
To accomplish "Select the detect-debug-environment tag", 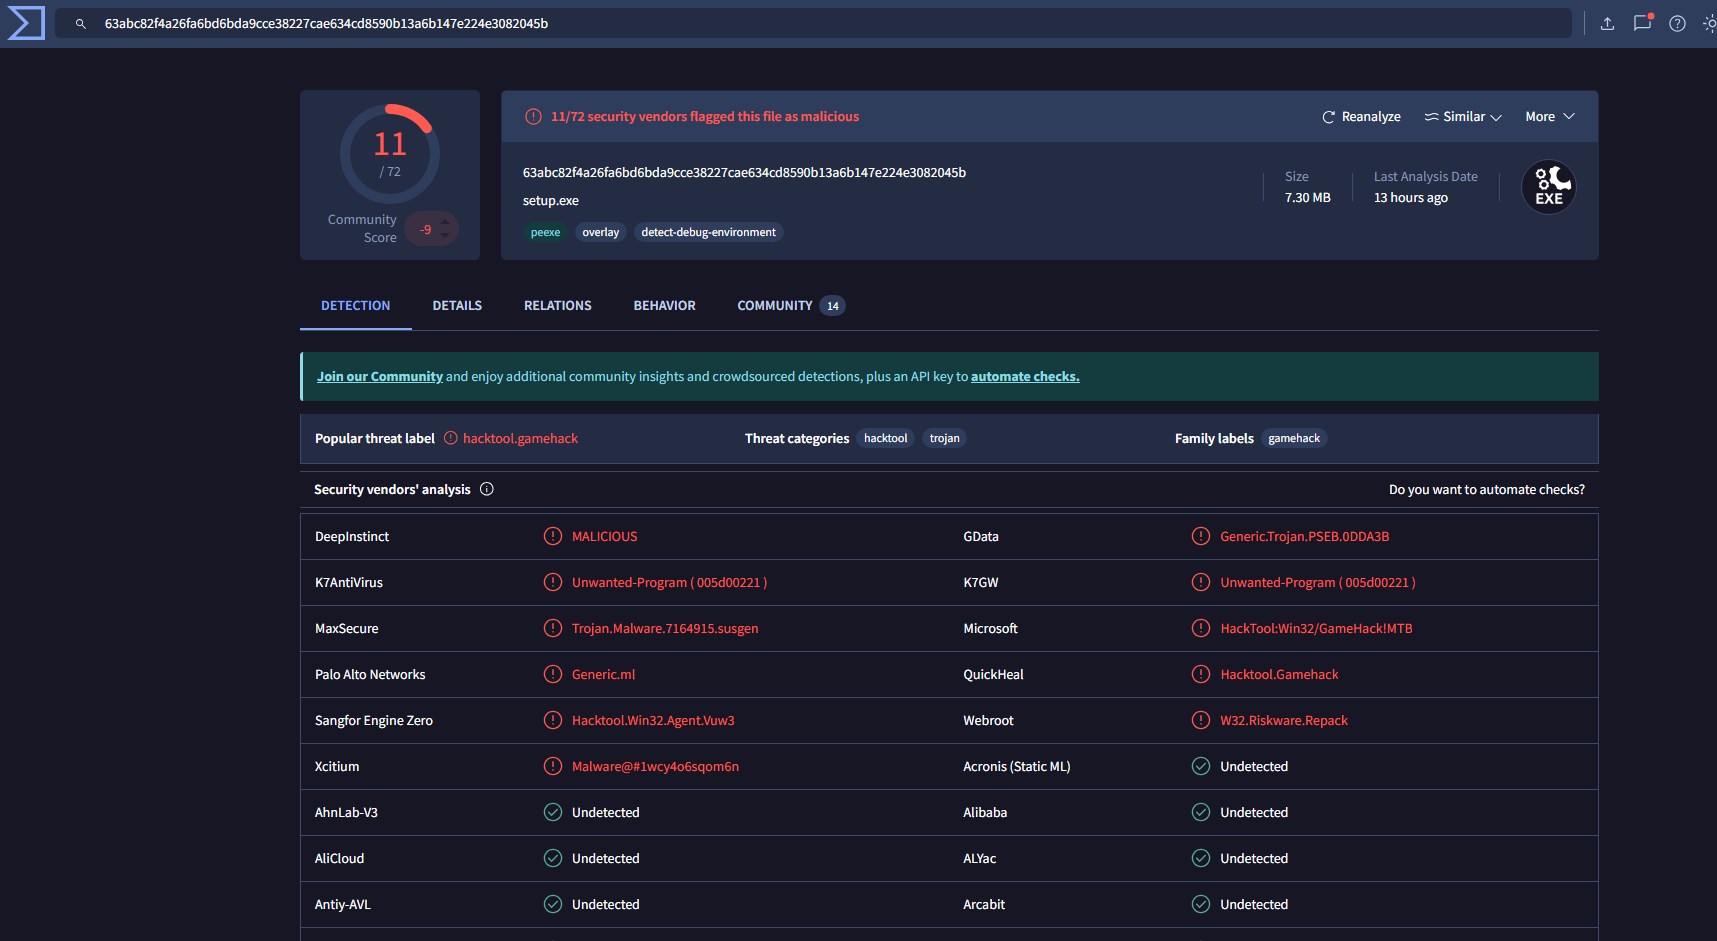I will tap(708, 232).
